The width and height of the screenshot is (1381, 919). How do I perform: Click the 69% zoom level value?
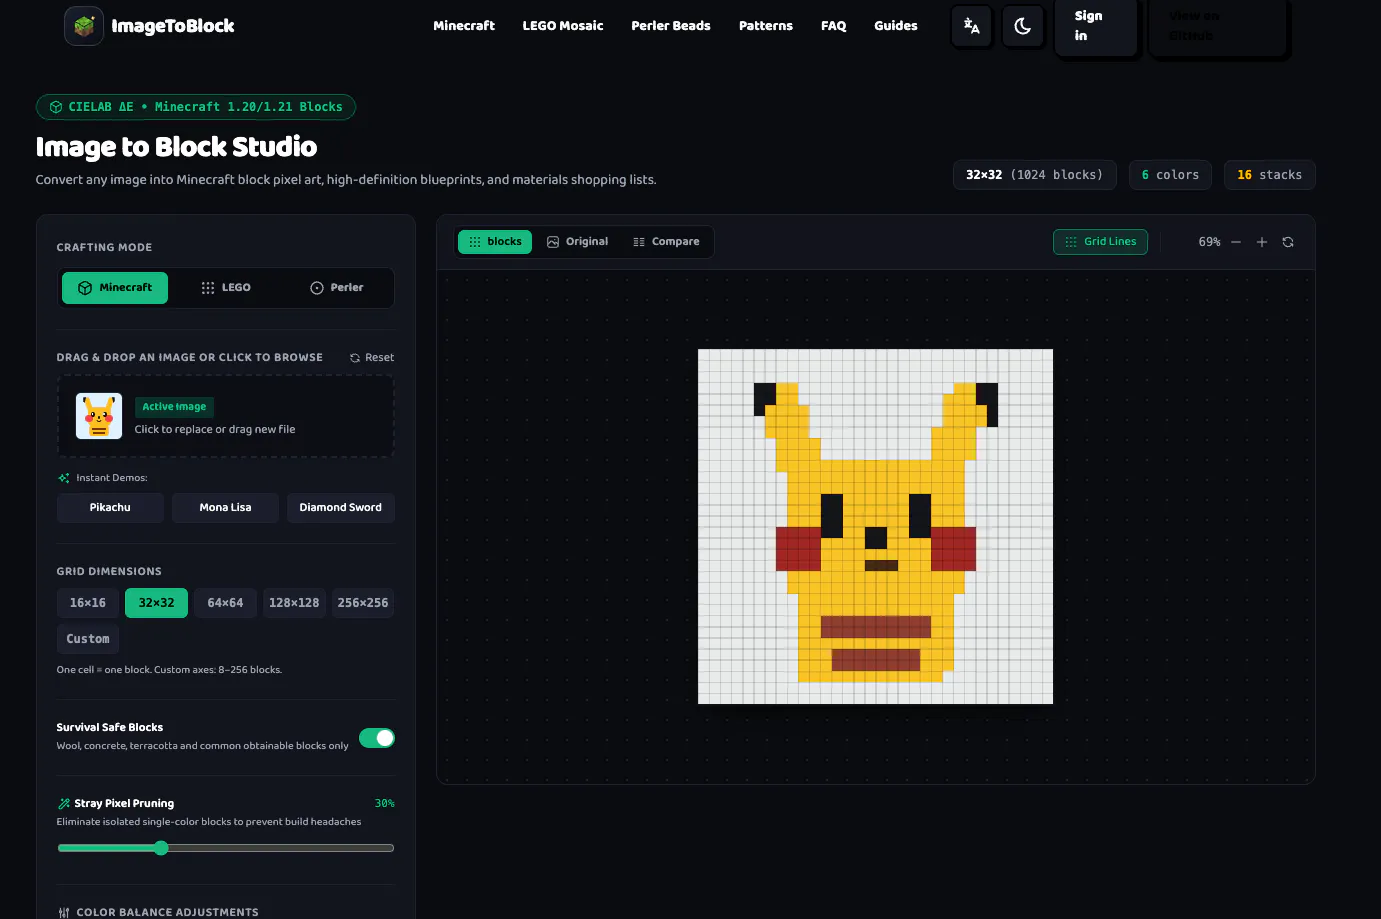click(1210, 242)
